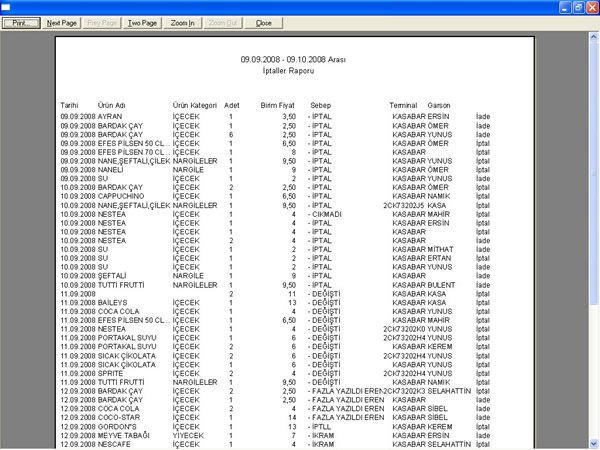Image resolution: width=600 pixels, height=450 pixels.
Task: Click the COCO-STAR product name
Action: coord(119,417)
